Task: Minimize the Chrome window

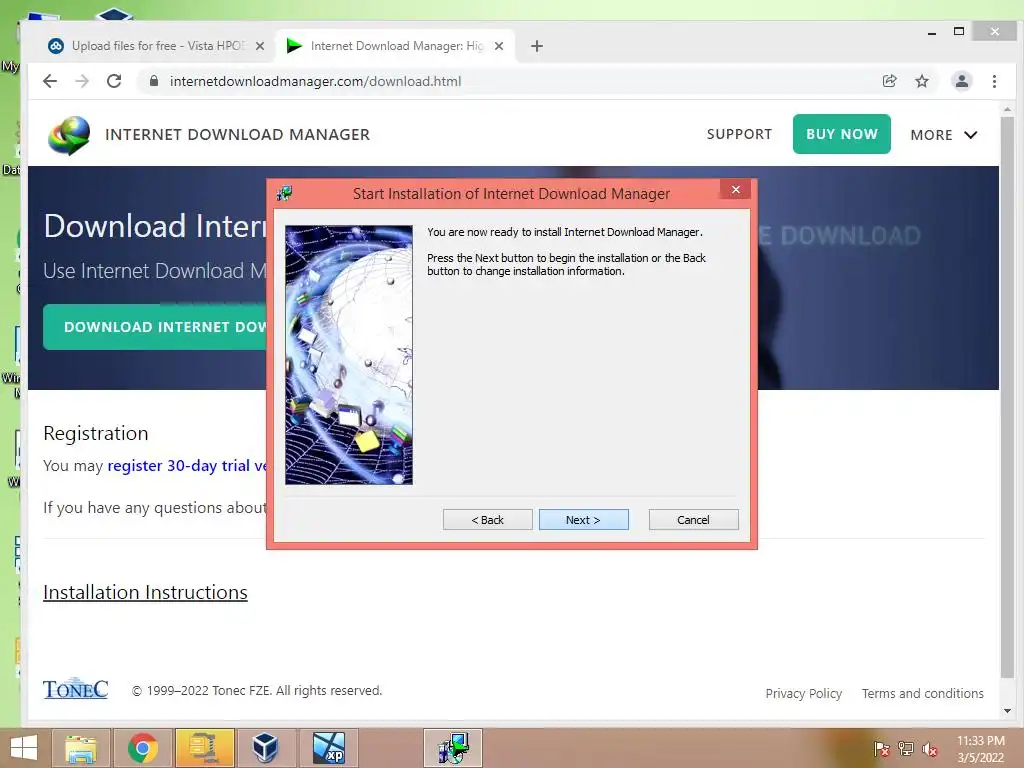Action: 932,31
